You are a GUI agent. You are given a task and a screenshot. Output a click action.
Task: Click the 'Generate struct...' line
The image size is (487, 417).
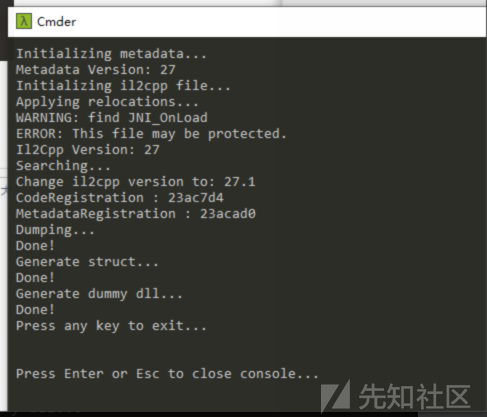[87, 262]
